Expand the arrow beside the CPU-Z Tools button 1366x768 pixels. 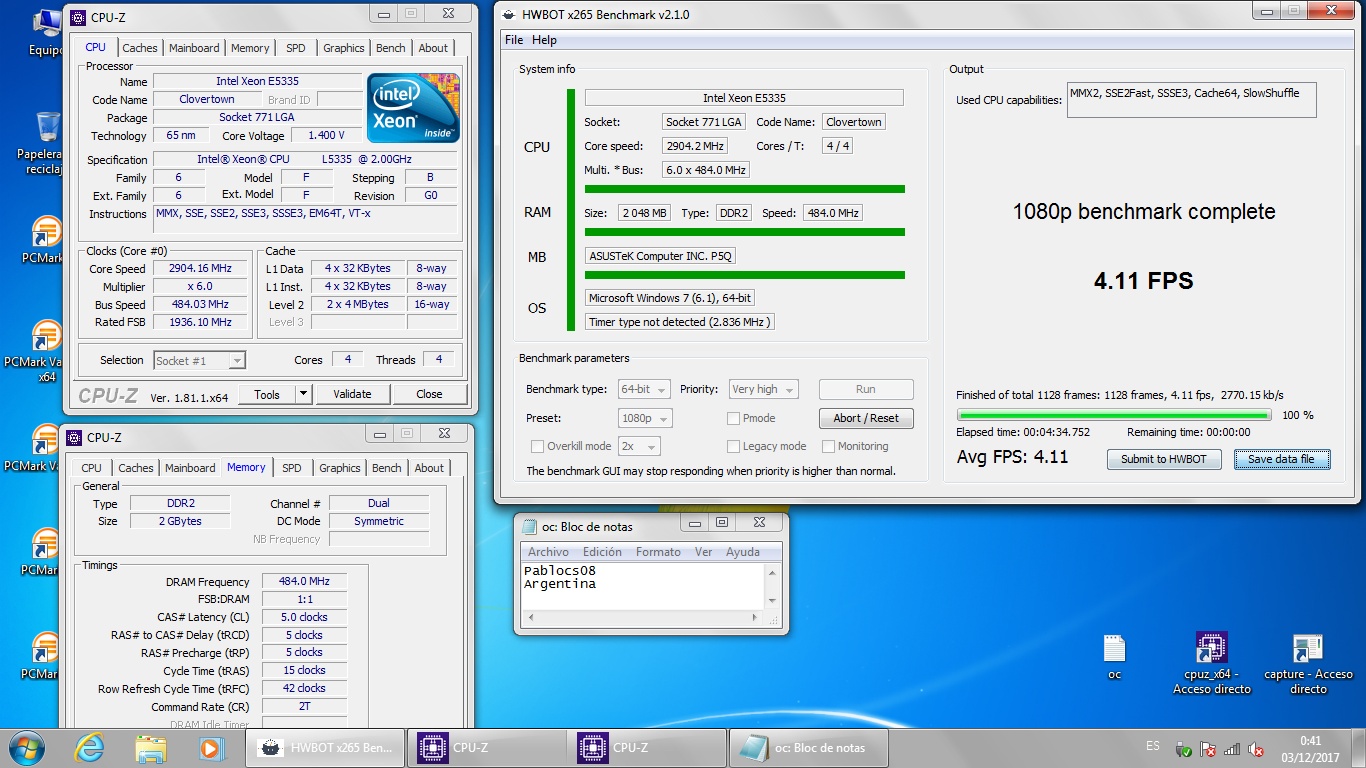click(304, 394)
